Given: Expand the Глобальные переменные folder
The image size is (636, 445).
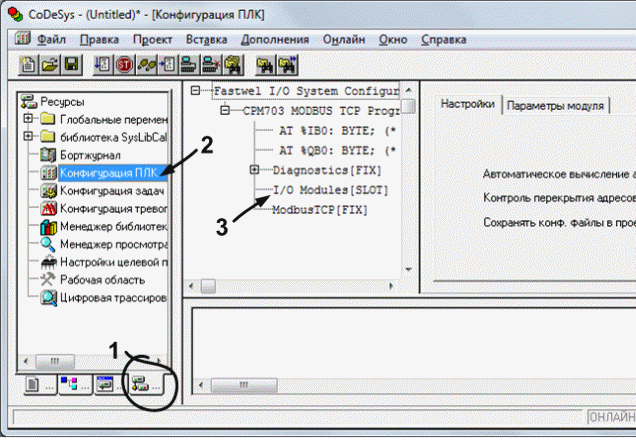Looking at the screenshot, I should click(27, 120).
